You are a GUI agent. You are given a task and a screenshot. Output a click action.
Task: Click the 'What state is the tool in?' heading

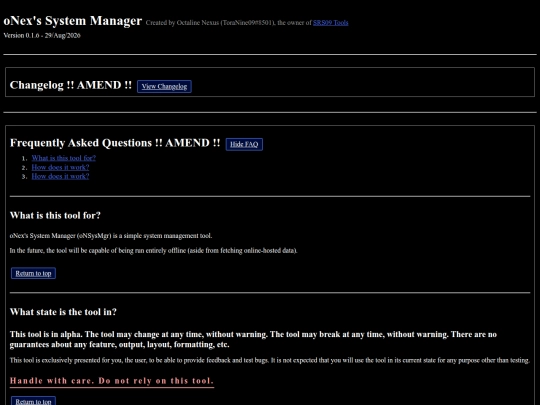coord(63,312)
